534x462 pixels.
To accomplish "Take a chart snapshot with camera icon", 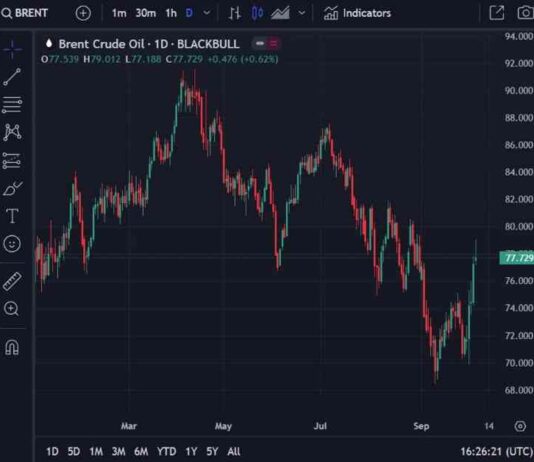I will tap(525, 13).
